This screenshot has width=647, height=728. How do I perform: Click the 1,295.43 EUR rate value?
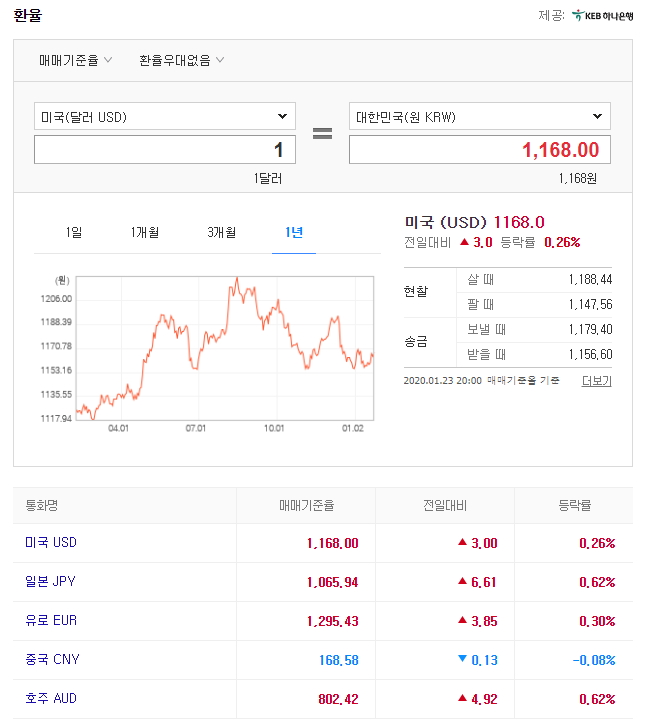pyautogui.click(x=332, y=621)
